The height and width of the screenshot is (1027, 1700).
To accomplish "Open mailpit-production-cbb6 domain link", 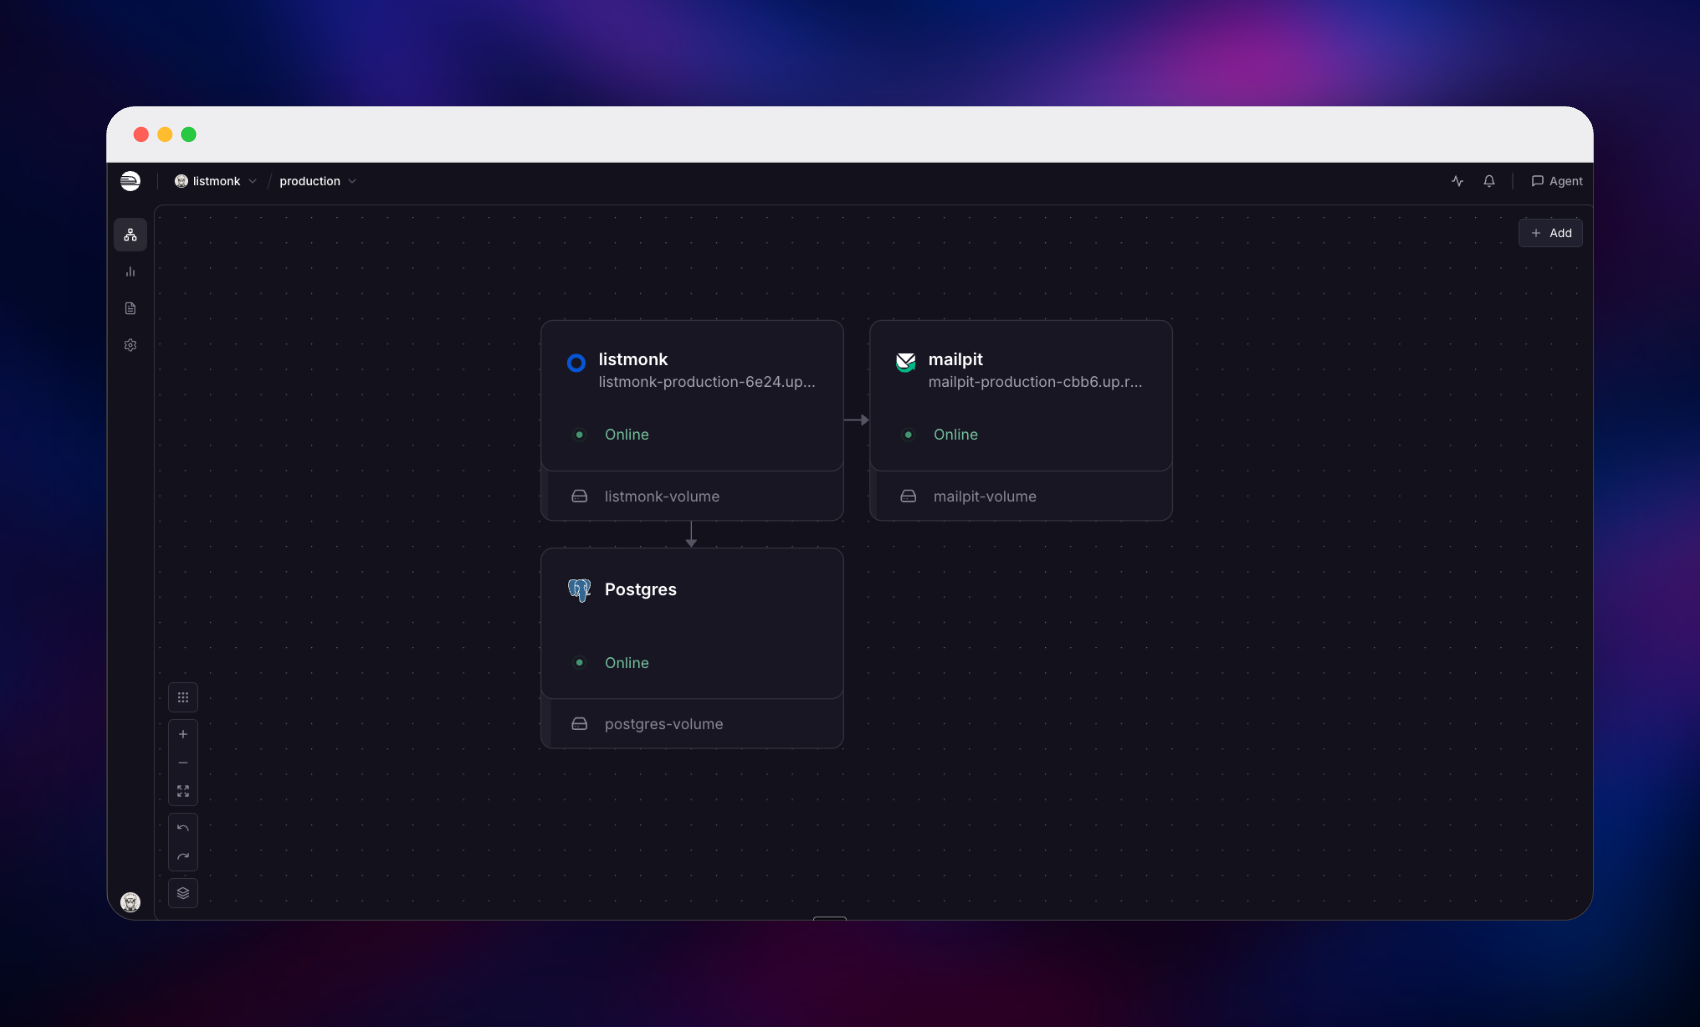I will click(1035, 382).
